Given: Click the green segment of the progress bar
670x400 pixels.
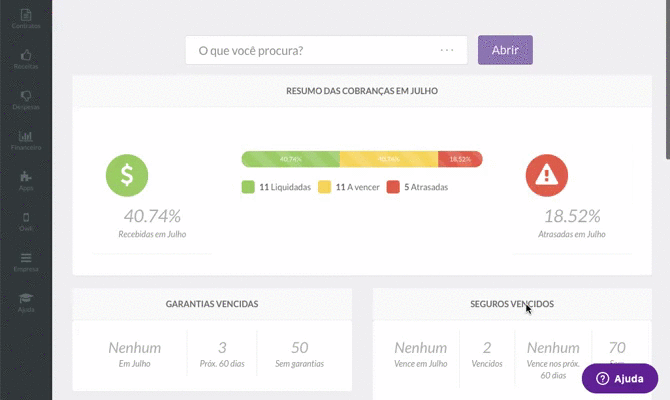Looking at the screenshot, I should pyautogui.click(x=290, y=159).
